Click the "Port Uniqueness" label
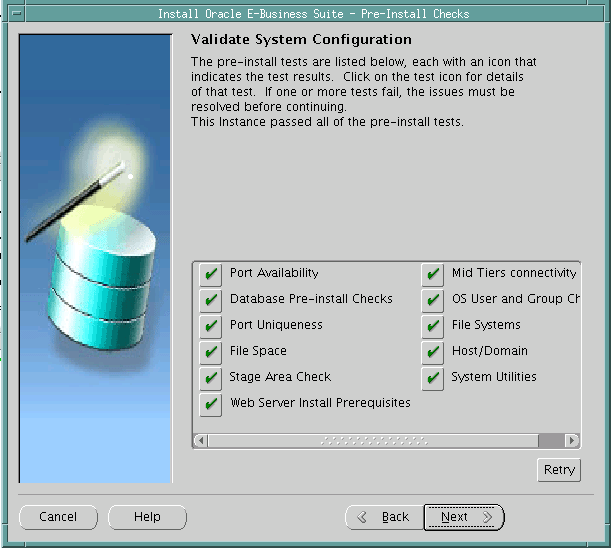The height and width of the screenshot is (548, 611). [x=276, y=325]
